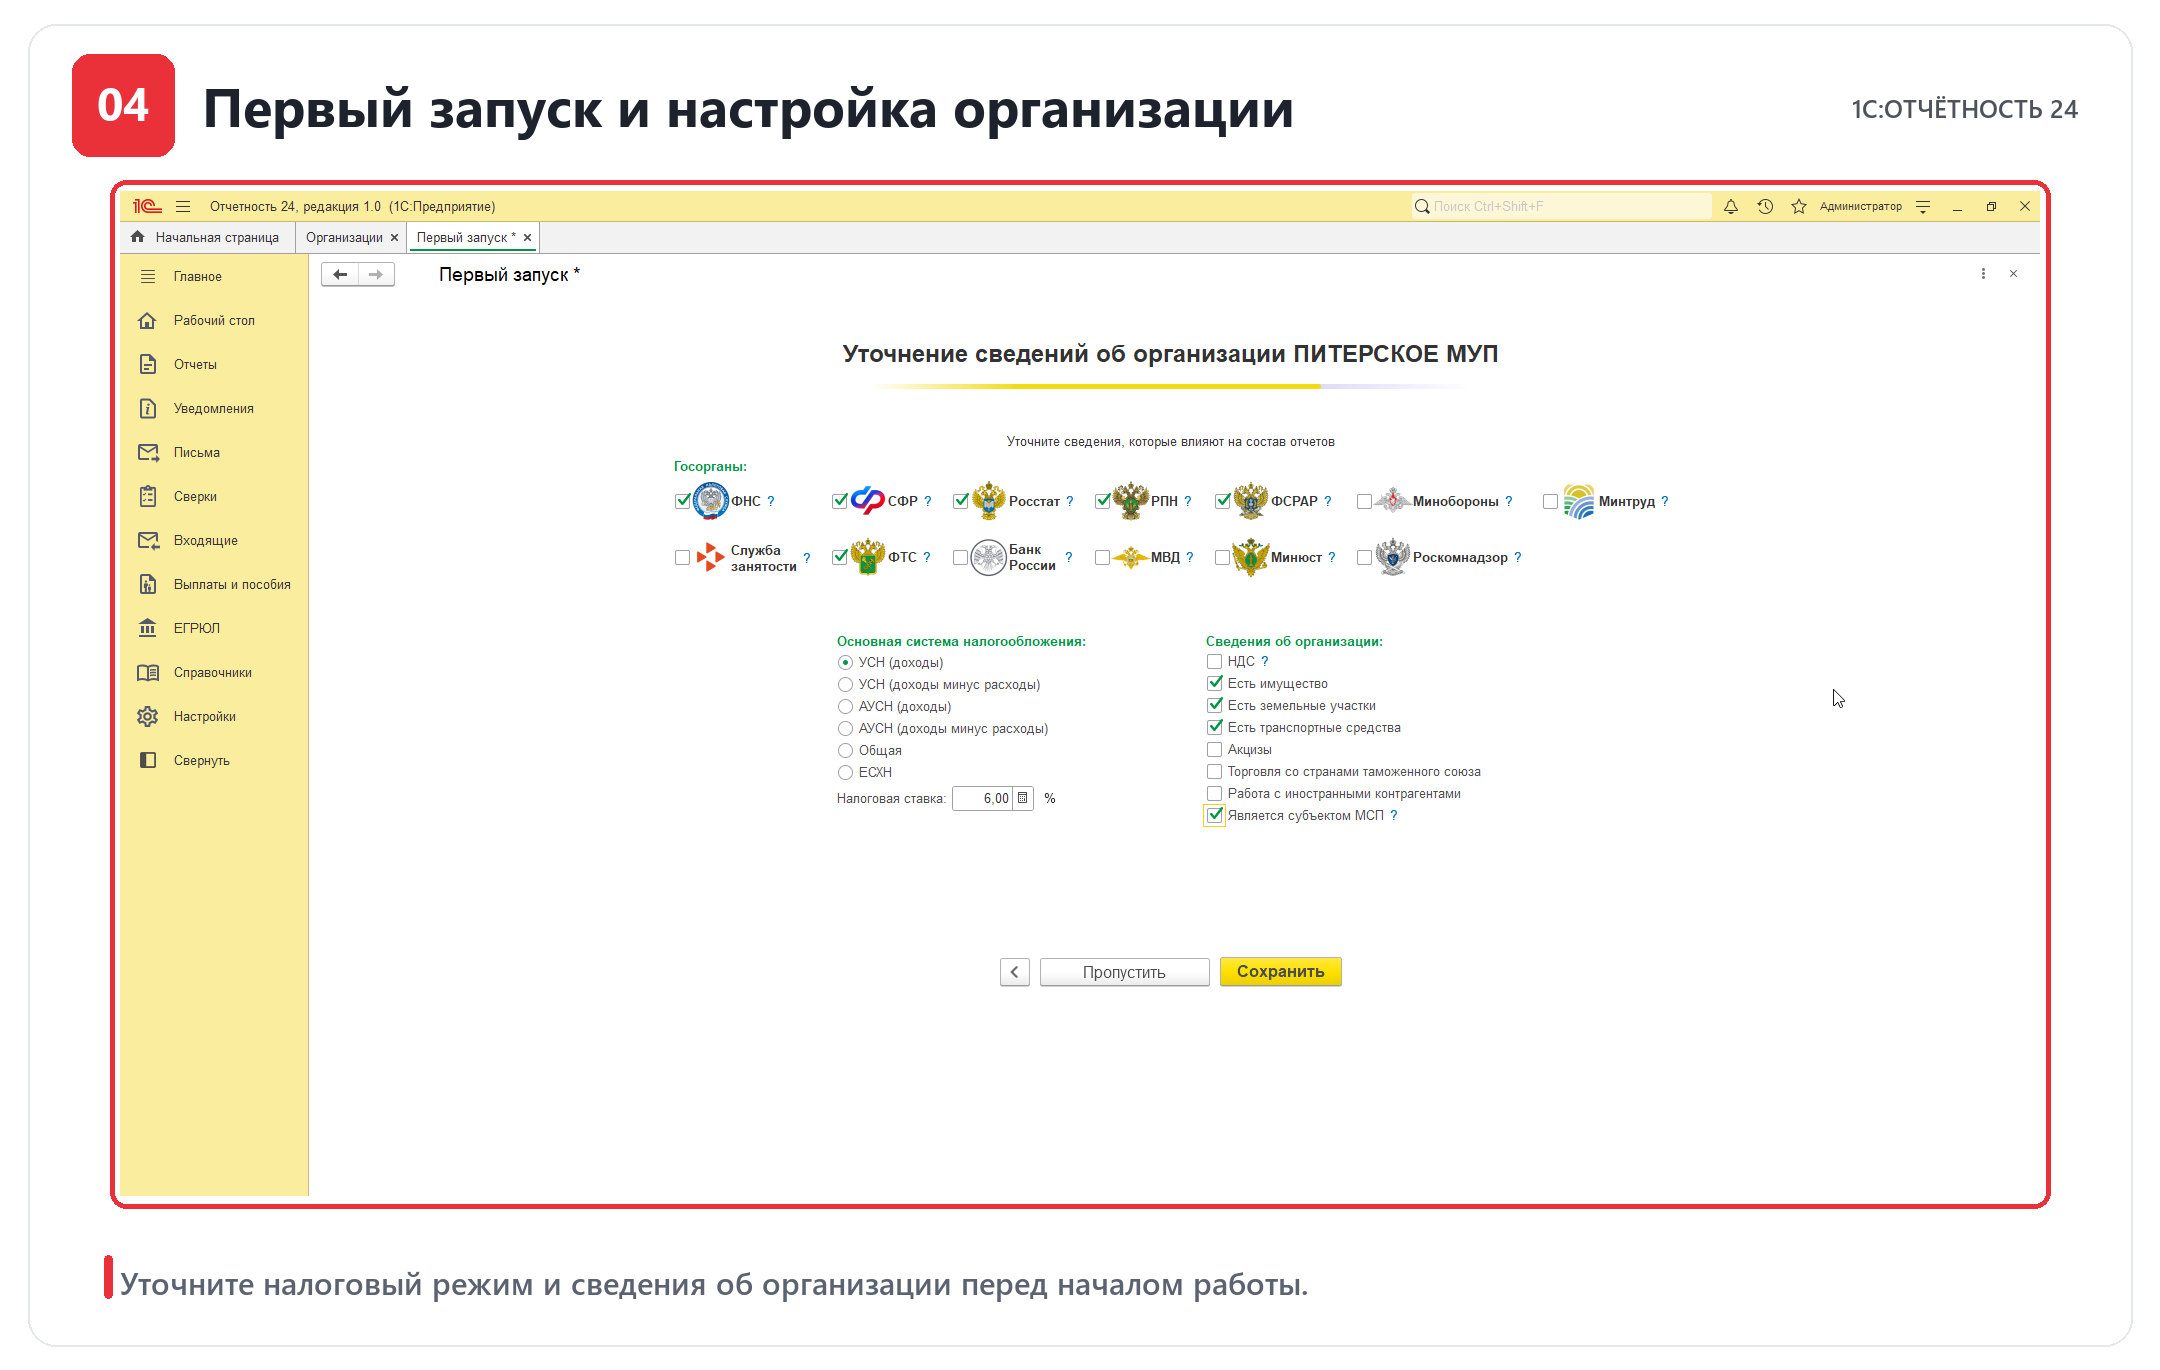The width and height of the screenshot is (2160, 1370).
Task: Open Выплаты и пособия section
Action: [214, 584]
